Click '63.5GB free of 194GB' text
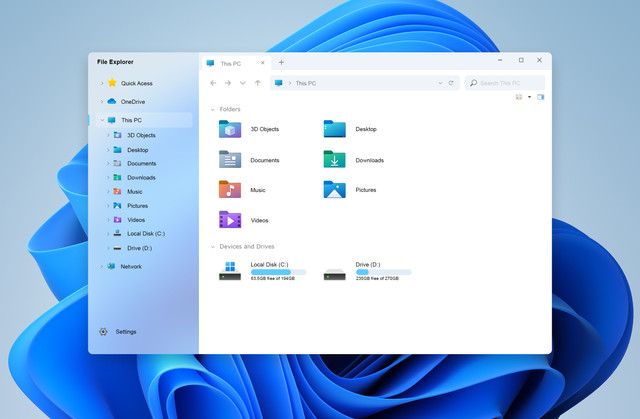 (273, 279)
